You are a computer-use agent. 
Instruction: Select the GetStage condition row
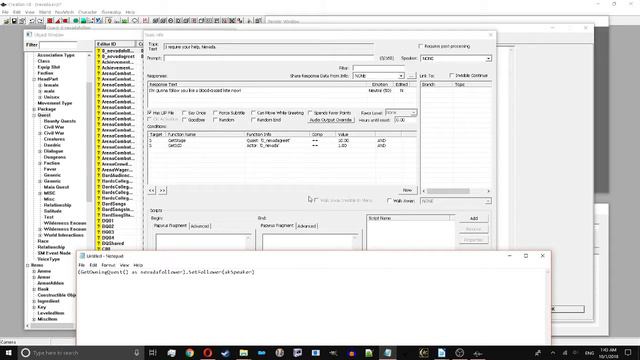pos(282,140)
